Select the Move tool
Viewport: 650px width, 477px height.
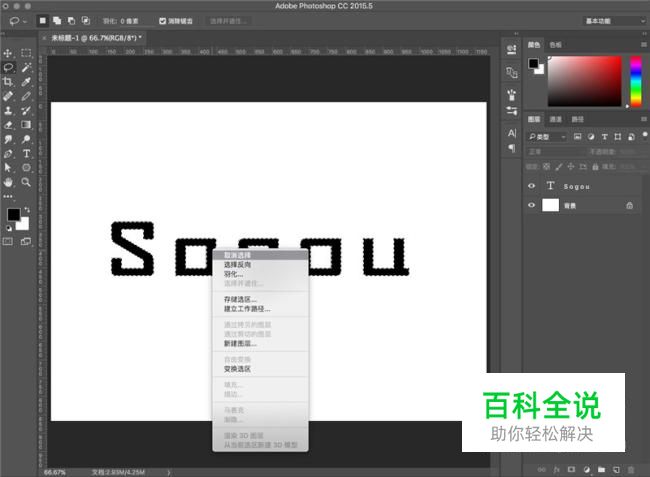coord(8,53)
